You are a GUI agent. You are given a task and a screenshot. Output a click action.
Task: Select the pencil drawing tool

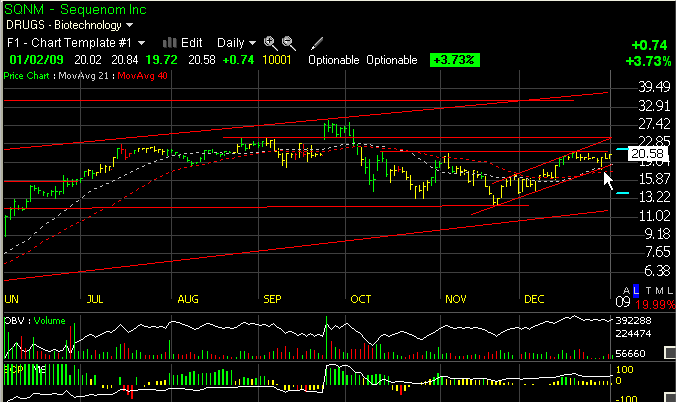(317, 43)
